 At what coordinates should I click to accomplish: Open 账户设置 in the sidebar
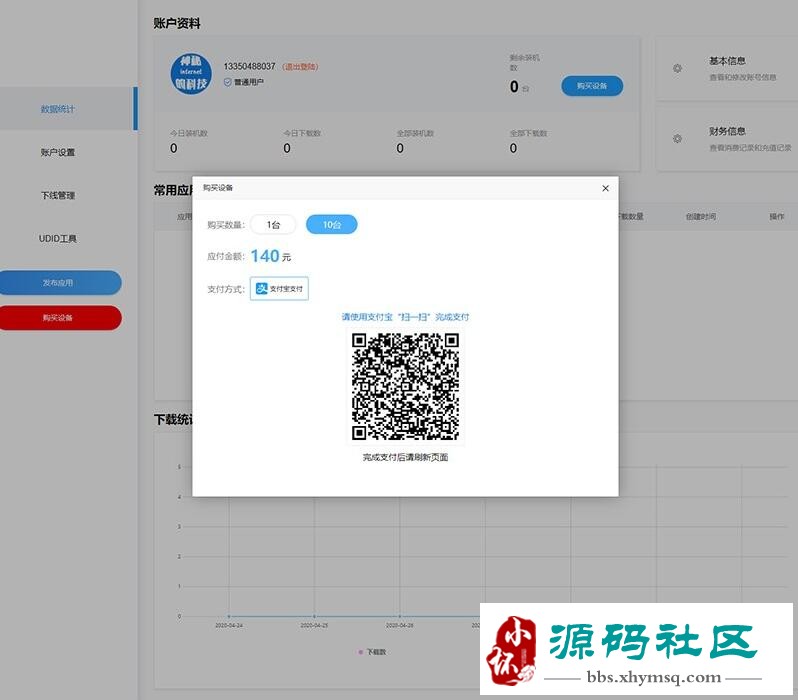pos(58,152)
